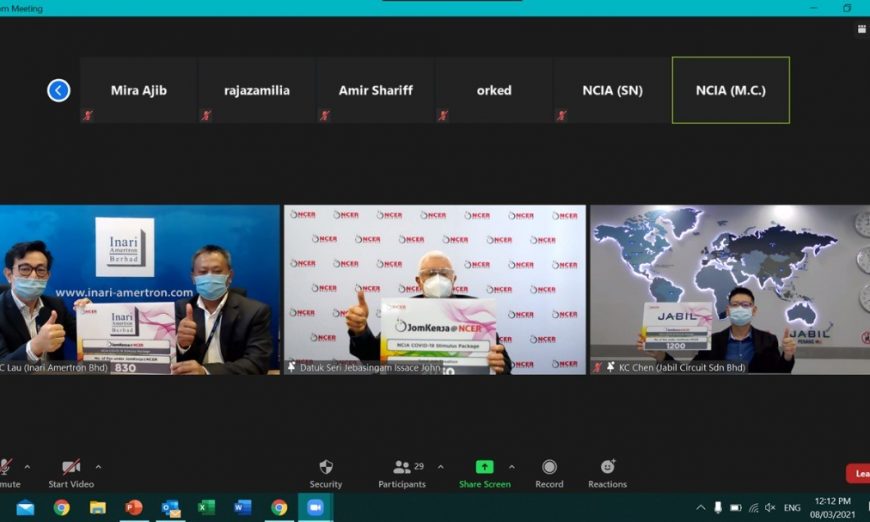
Task: Select rajazamilia participant tile
Action: coord(257,90)
